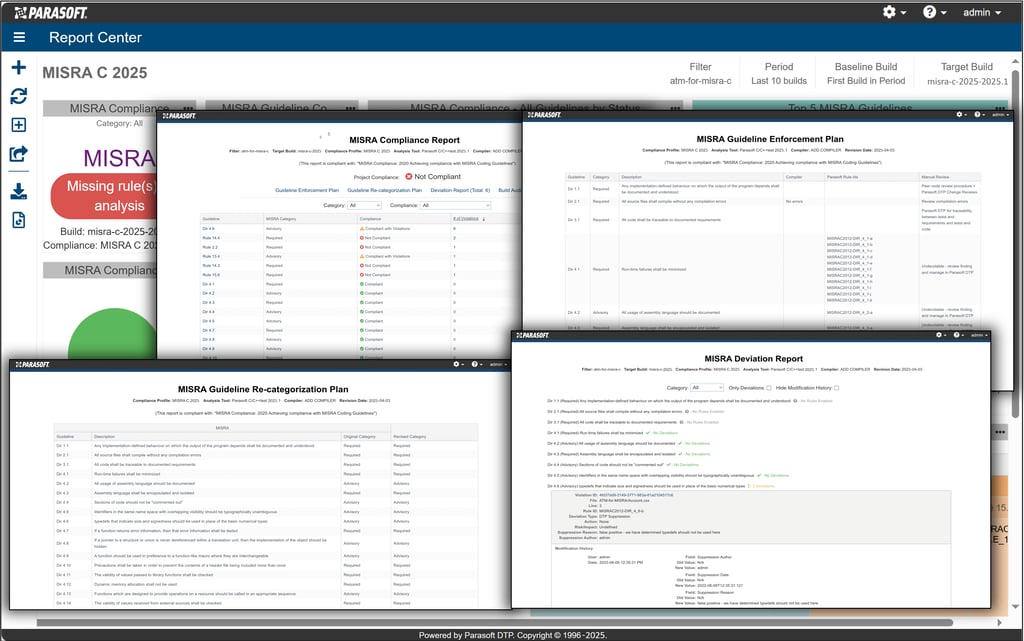Click Rule 14.4 link in Compliance Report
Screen dimensions: 1024x641
[x=211, y=238]
